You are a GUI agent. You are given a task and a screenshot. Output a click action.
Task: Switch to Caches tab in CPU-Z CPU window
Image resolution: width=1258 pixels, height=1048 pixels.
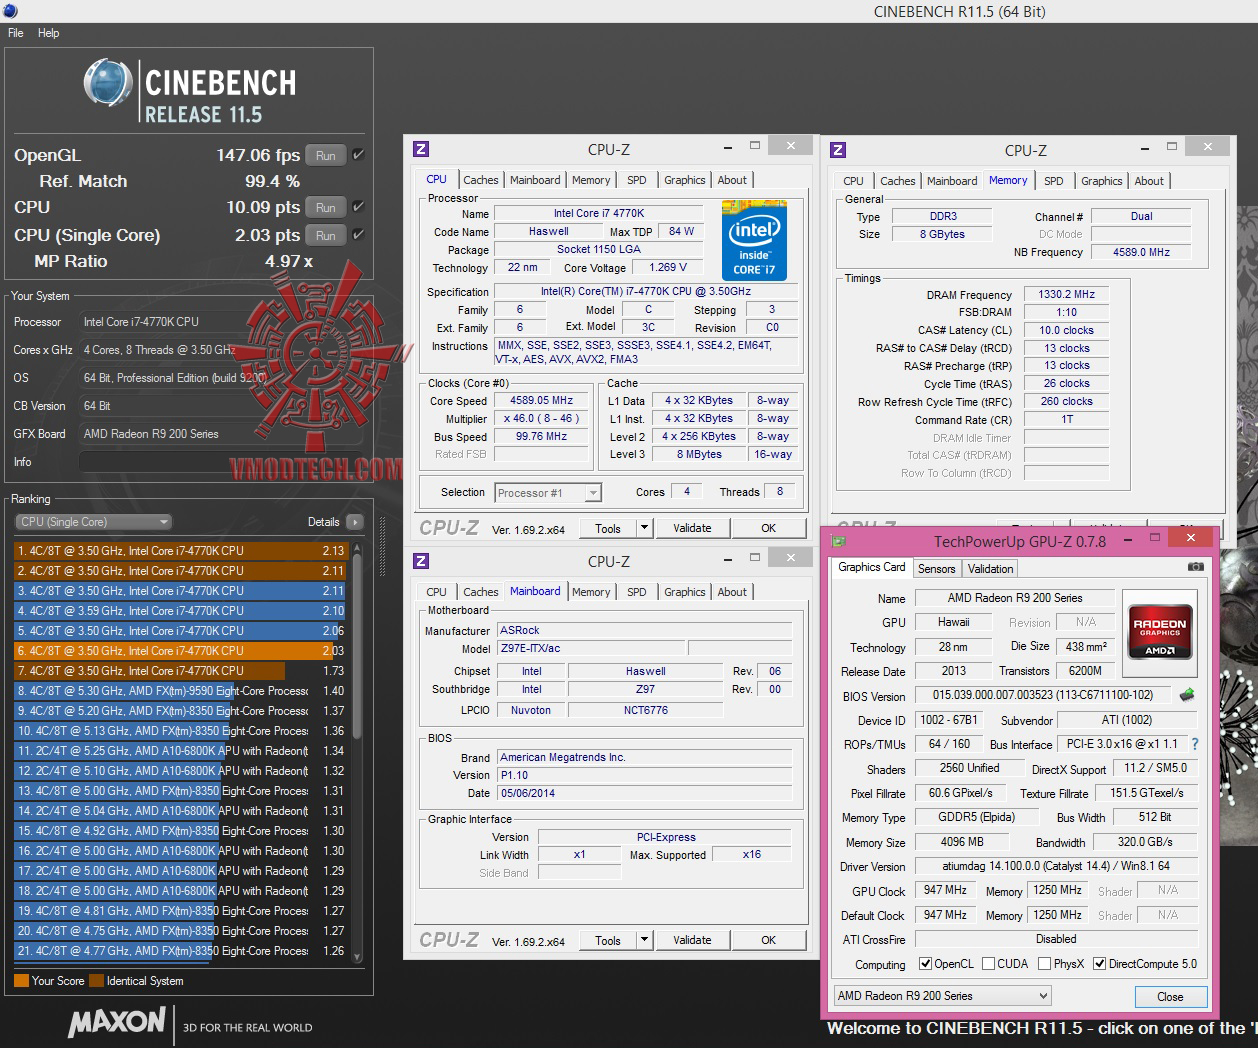(x=480, y=180)
